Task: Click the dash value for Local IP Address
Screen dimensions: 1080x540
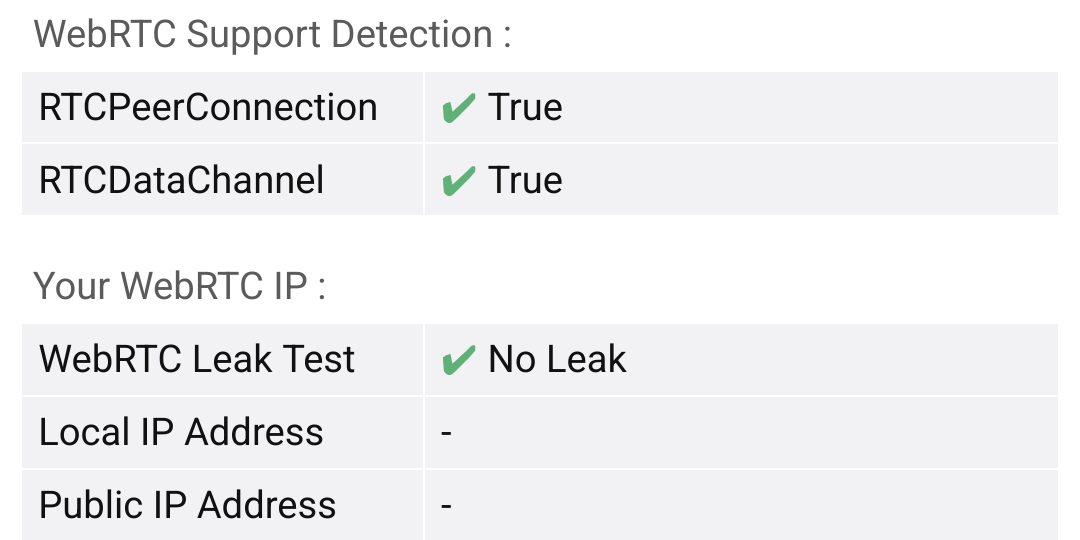Action: (446, 433)
